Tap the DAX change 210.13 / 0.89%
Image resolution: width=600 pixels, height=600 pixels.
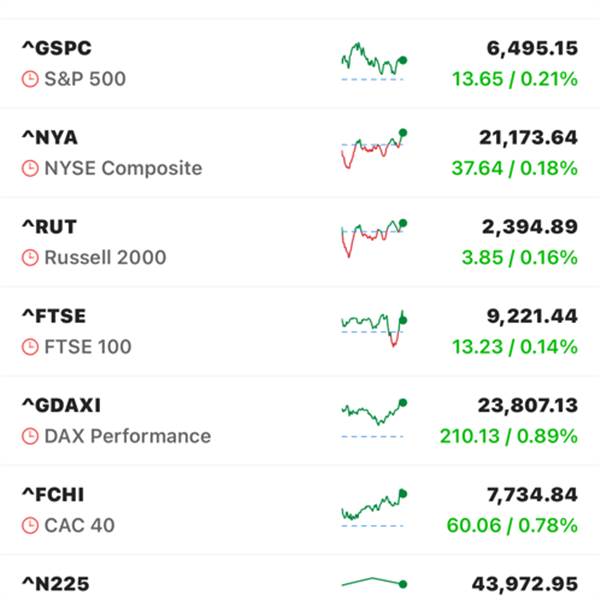tap(509, 436)
